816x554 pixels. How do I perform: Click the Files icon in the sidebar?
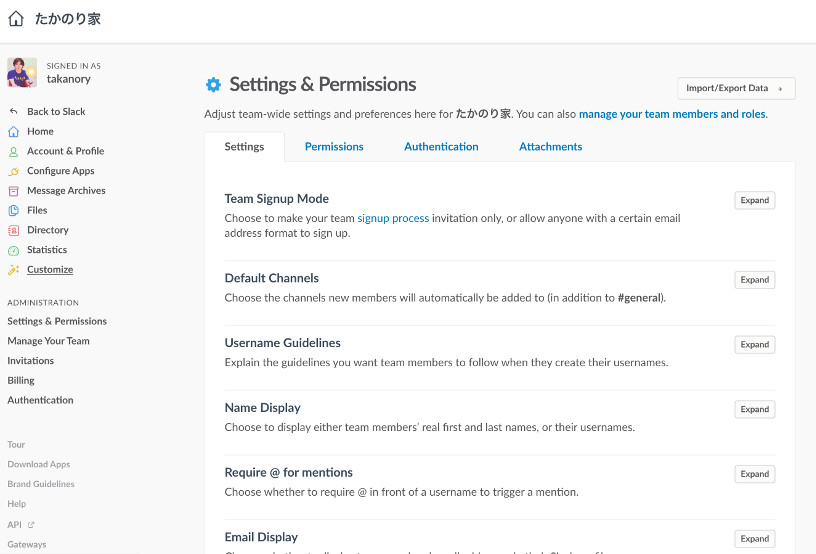coord(14,211)
